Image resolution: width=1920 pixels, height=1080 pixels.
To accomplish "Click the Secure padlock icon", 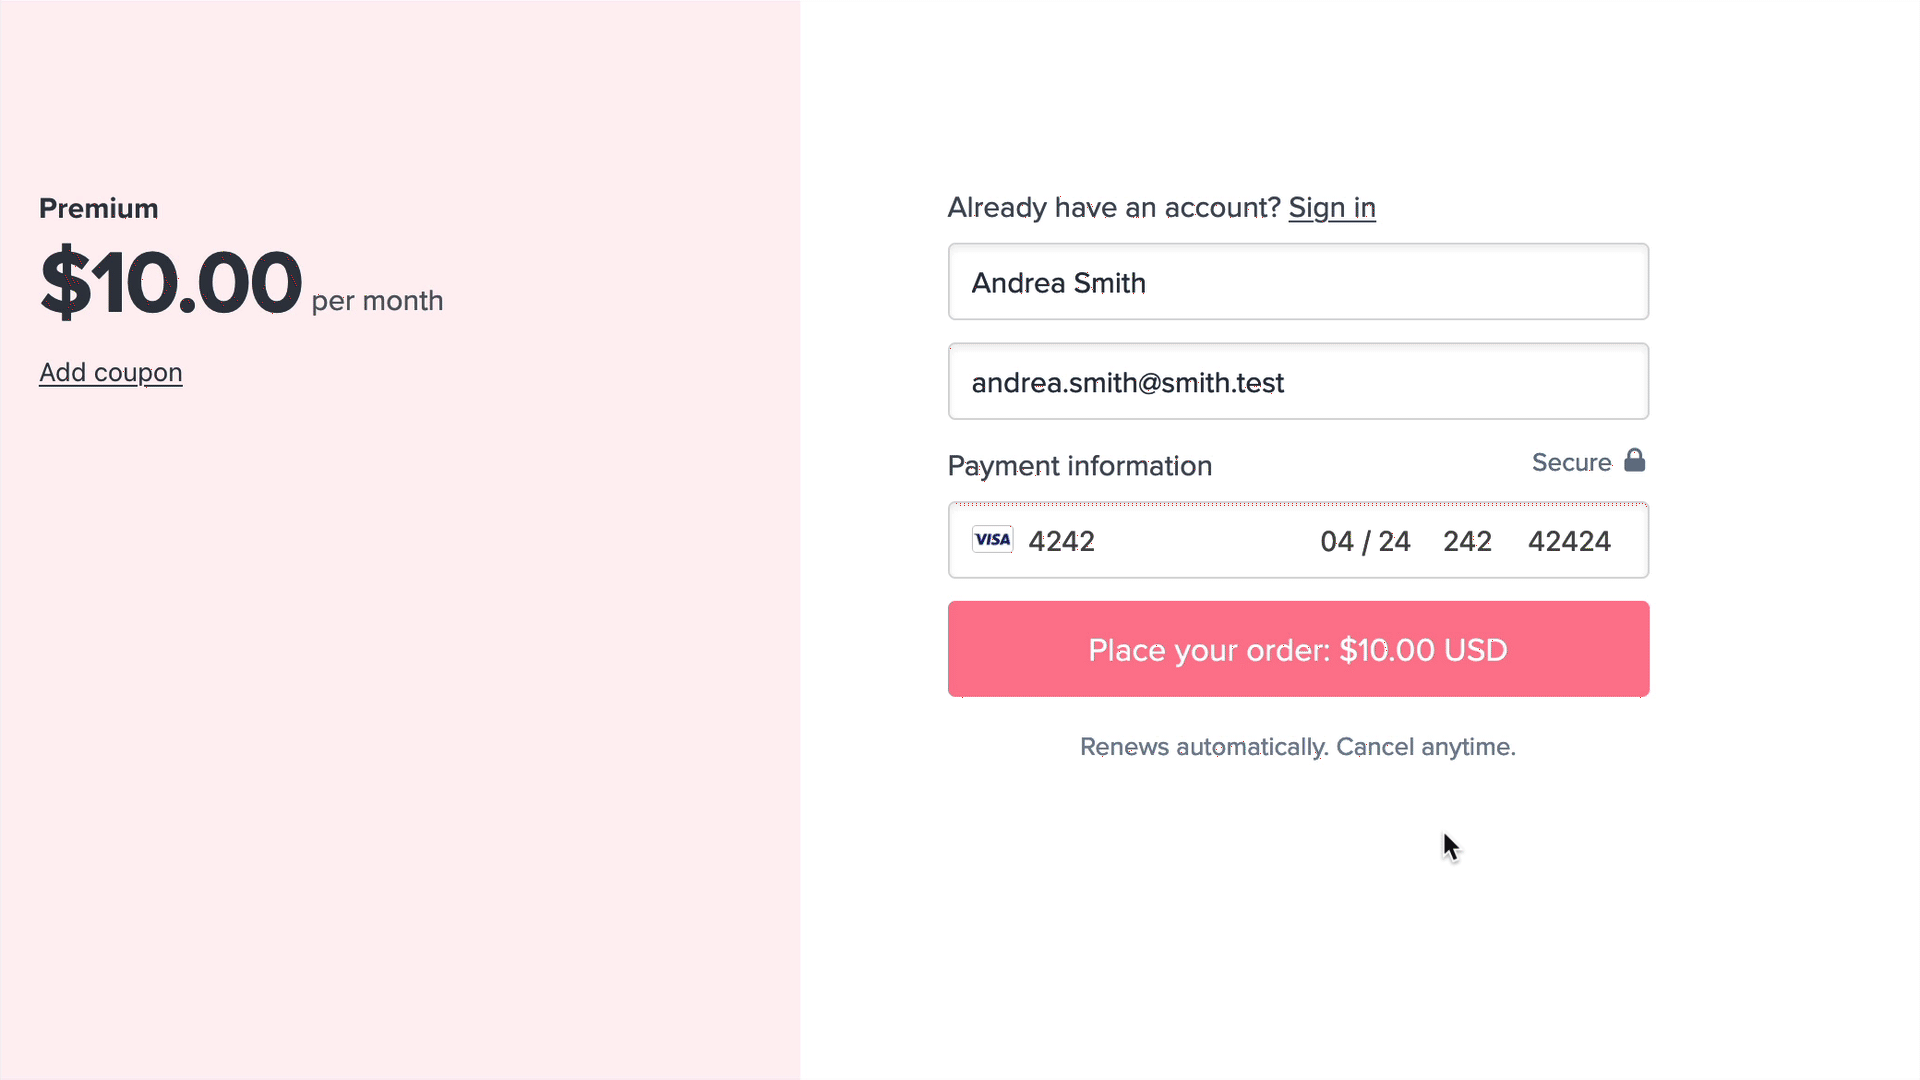I will (1634, 460).
